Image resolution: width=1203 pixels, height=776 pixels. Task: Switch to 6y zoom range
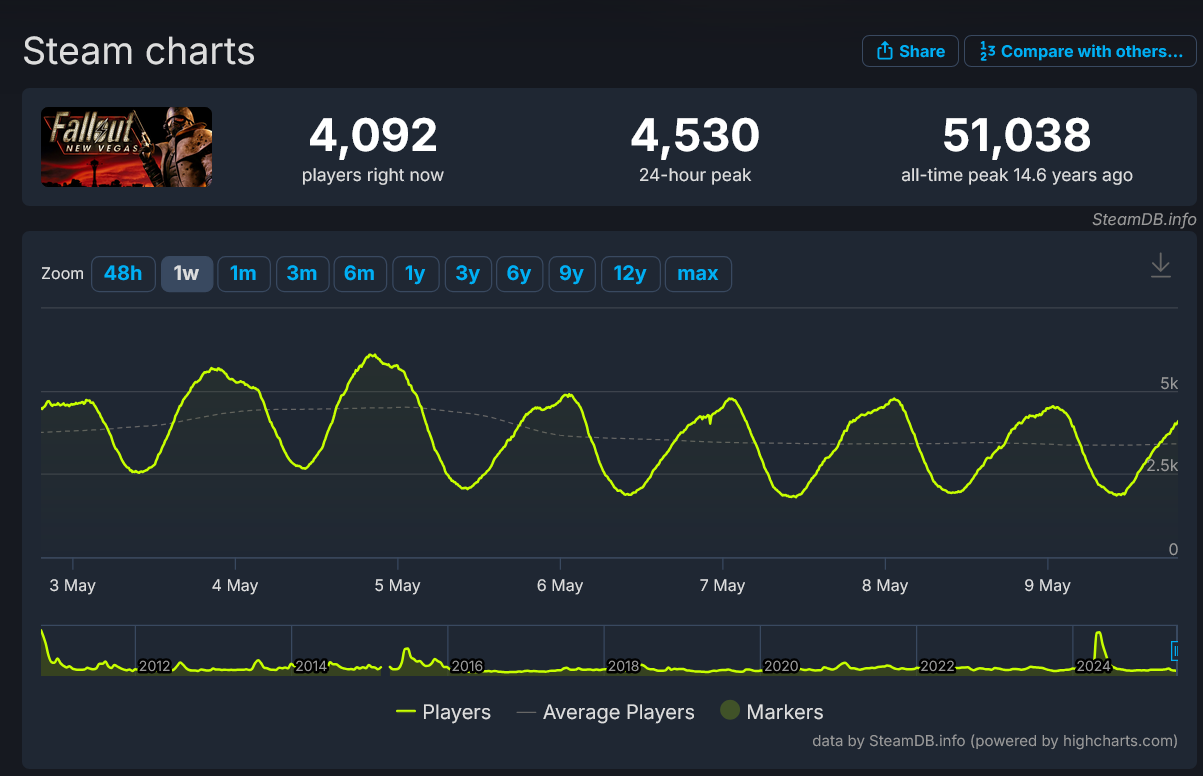(x=519, y=273)
